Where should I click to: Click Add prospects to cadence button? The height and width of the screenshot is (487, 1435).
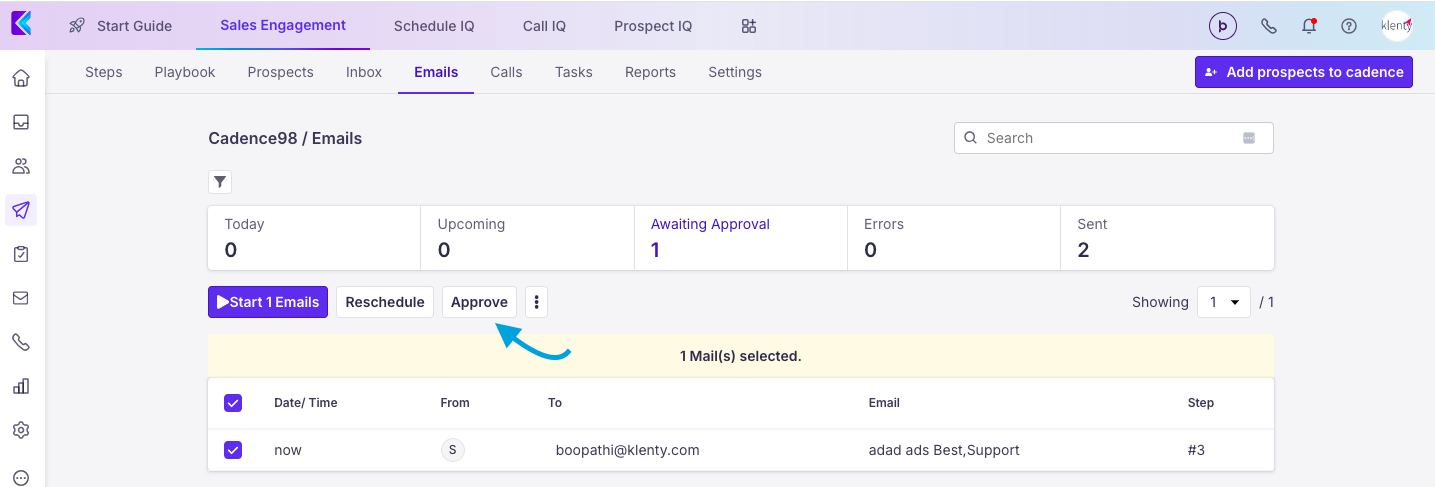(x=1303, y=72)
